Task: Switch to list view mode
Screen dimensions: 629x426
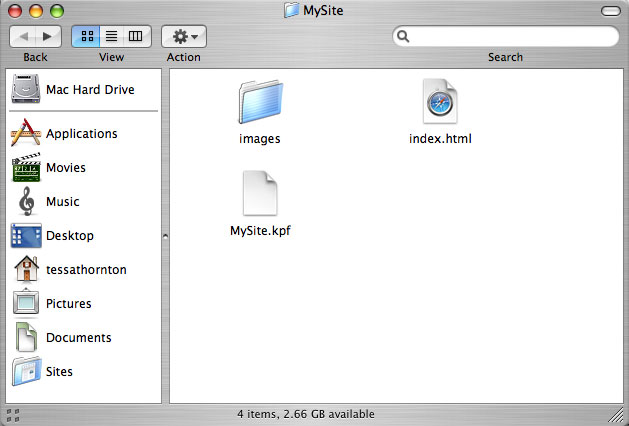Action: coord(112,37)
